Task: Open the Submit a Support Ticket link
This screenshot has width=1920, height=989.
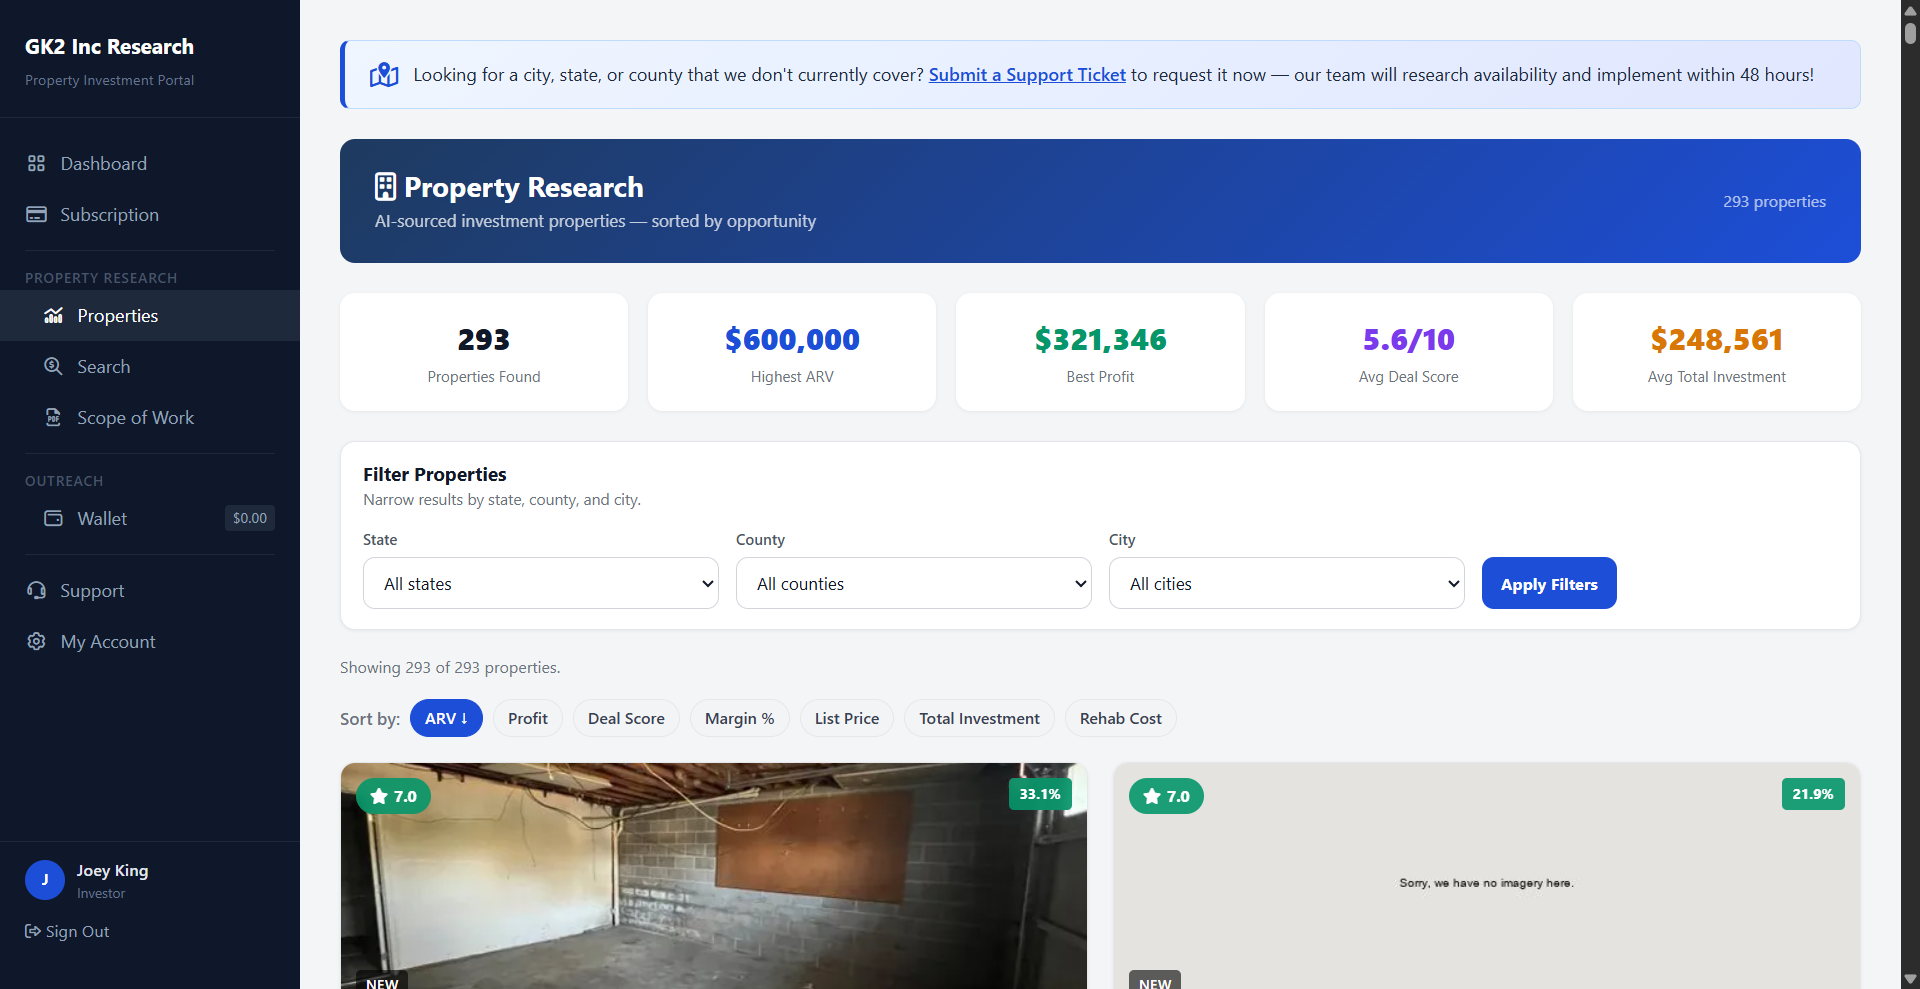Action: [x=1027, y=74]
